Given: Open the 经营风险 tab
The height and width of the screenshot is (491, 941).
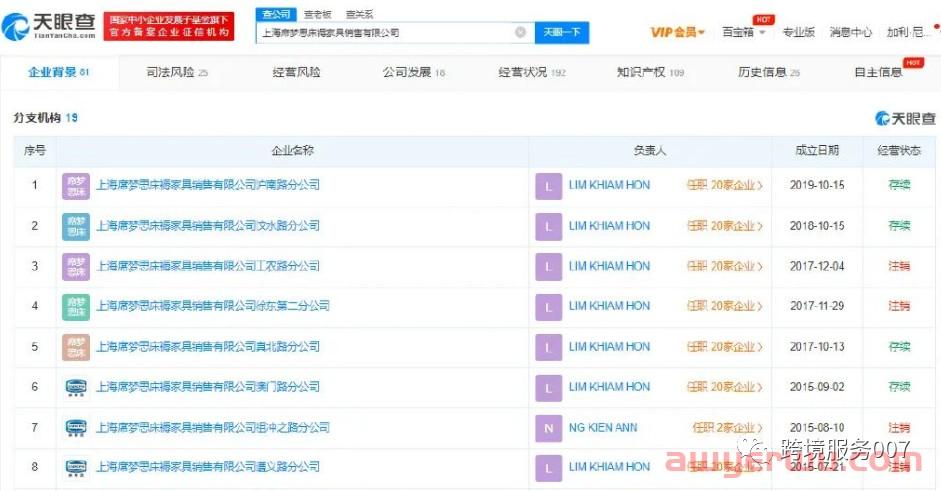Looking at the screenshot, I should pos(296,72).
